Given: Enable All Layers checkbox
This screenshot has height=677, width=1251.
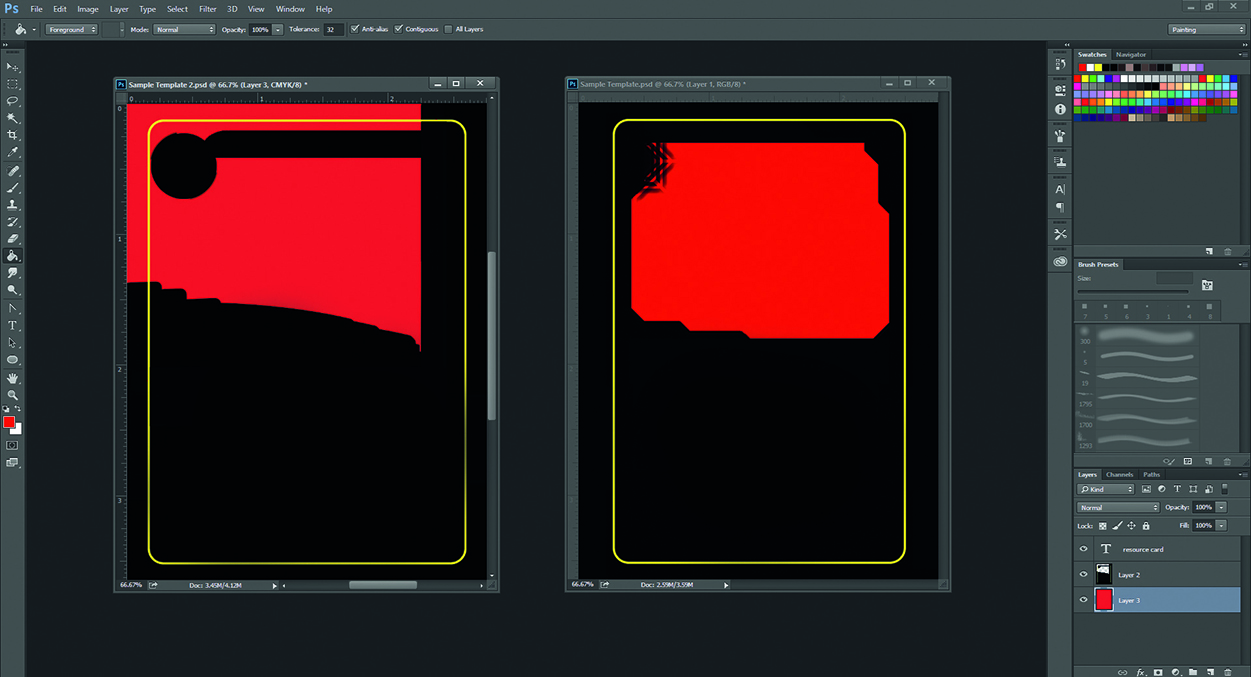Looking at the screenshot, I should pyautogui.click(x=448, y=29).
